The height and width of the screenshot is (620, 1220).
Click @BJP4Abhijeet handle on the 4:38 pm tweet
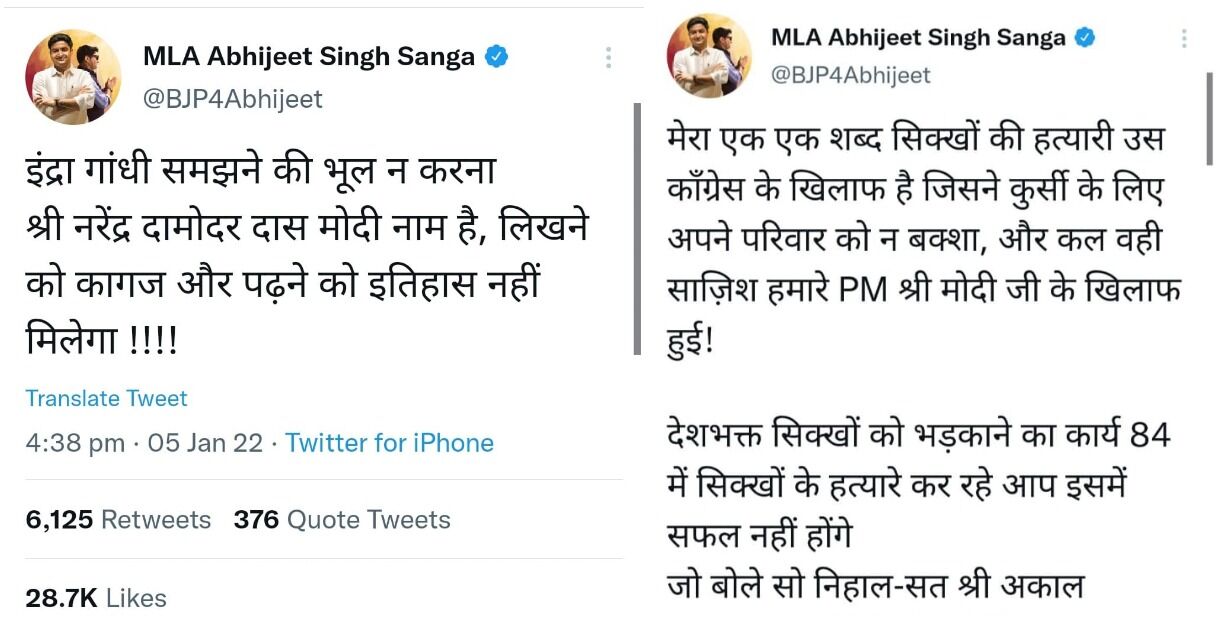pyautogui.click(x=233, y=99)
